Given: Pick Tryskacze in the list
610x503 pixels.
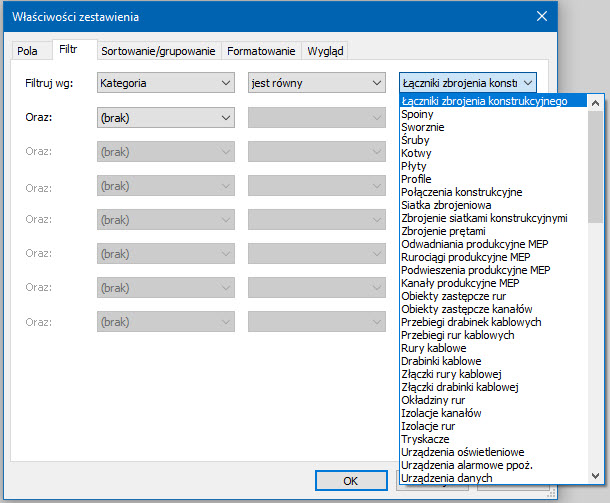Looking at the screenshot, I should (x=425, y=439).
